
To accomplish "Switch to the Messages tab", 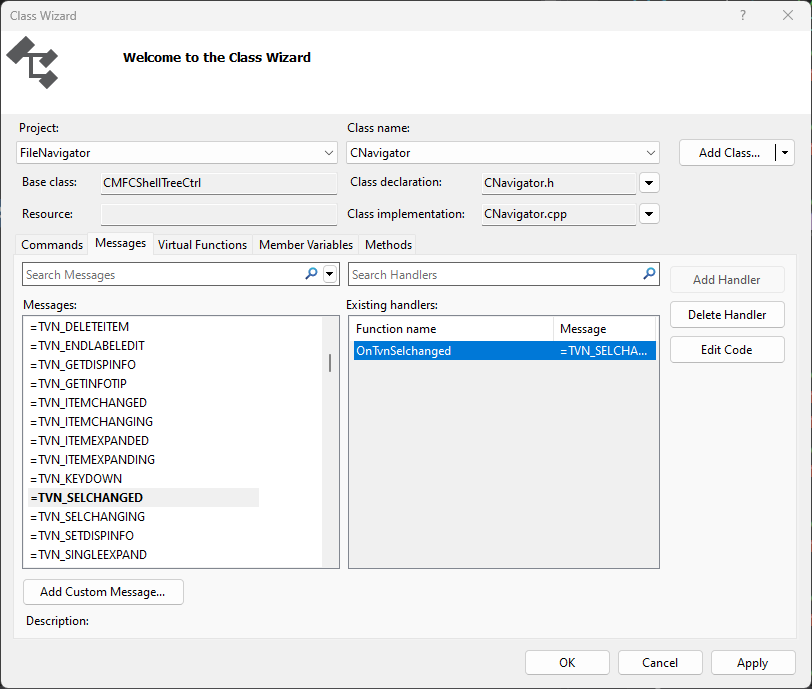I will (121, 243).
